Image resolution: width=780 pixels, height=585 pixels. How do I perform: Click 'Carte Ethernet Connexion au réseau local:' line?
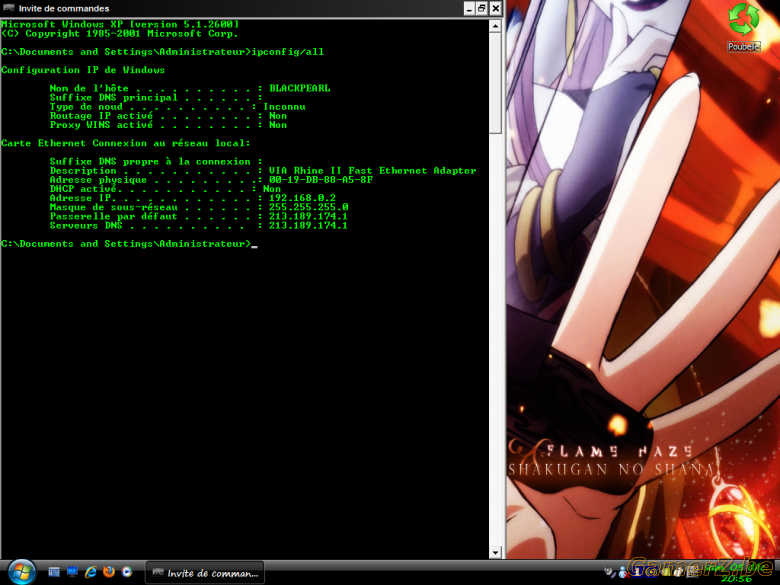[x=126, y=143]
